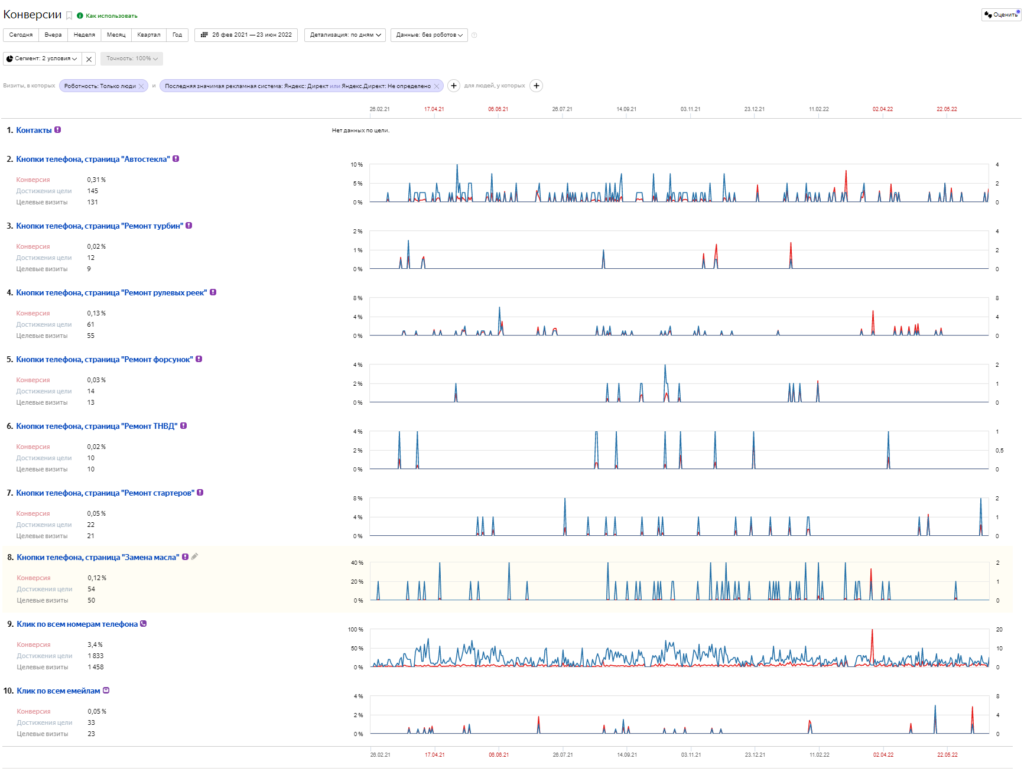Edit the "Замена масла" goal via pencil icon
This screenshot has height=778, width=1024.
(x=195, y=557)
